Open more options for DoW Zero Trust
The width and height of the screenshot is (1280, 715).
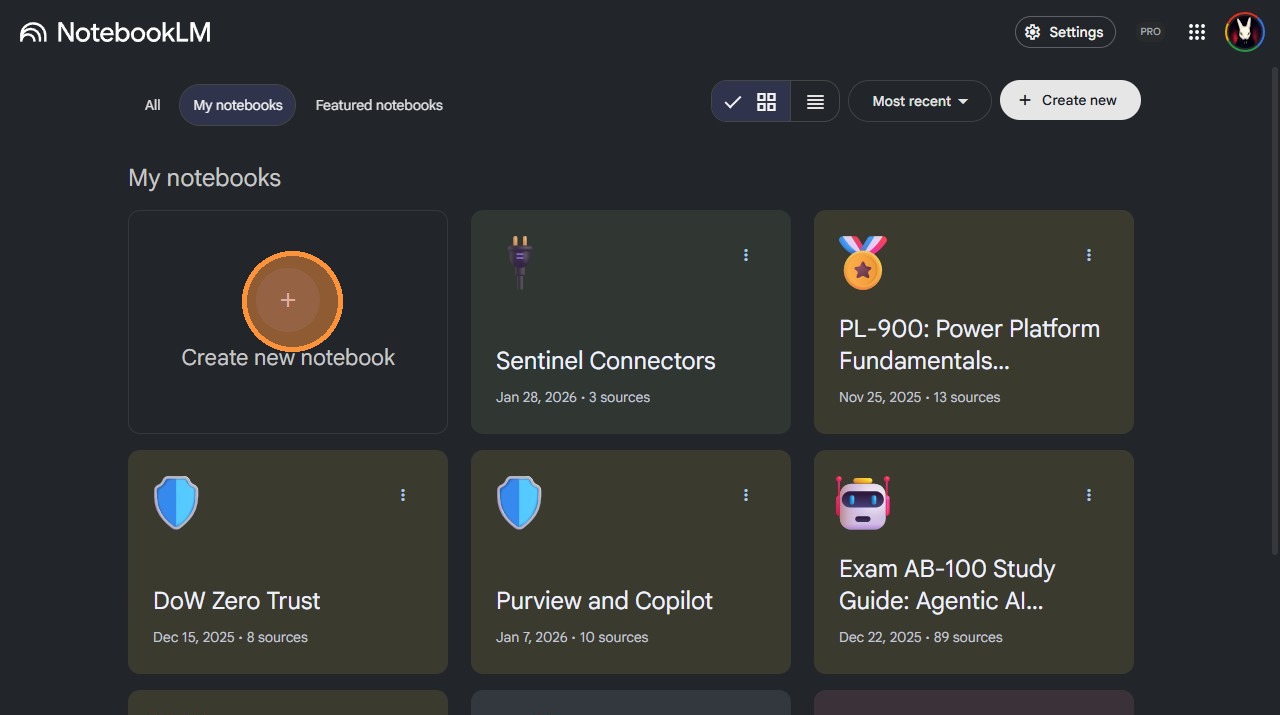[403, 495]
